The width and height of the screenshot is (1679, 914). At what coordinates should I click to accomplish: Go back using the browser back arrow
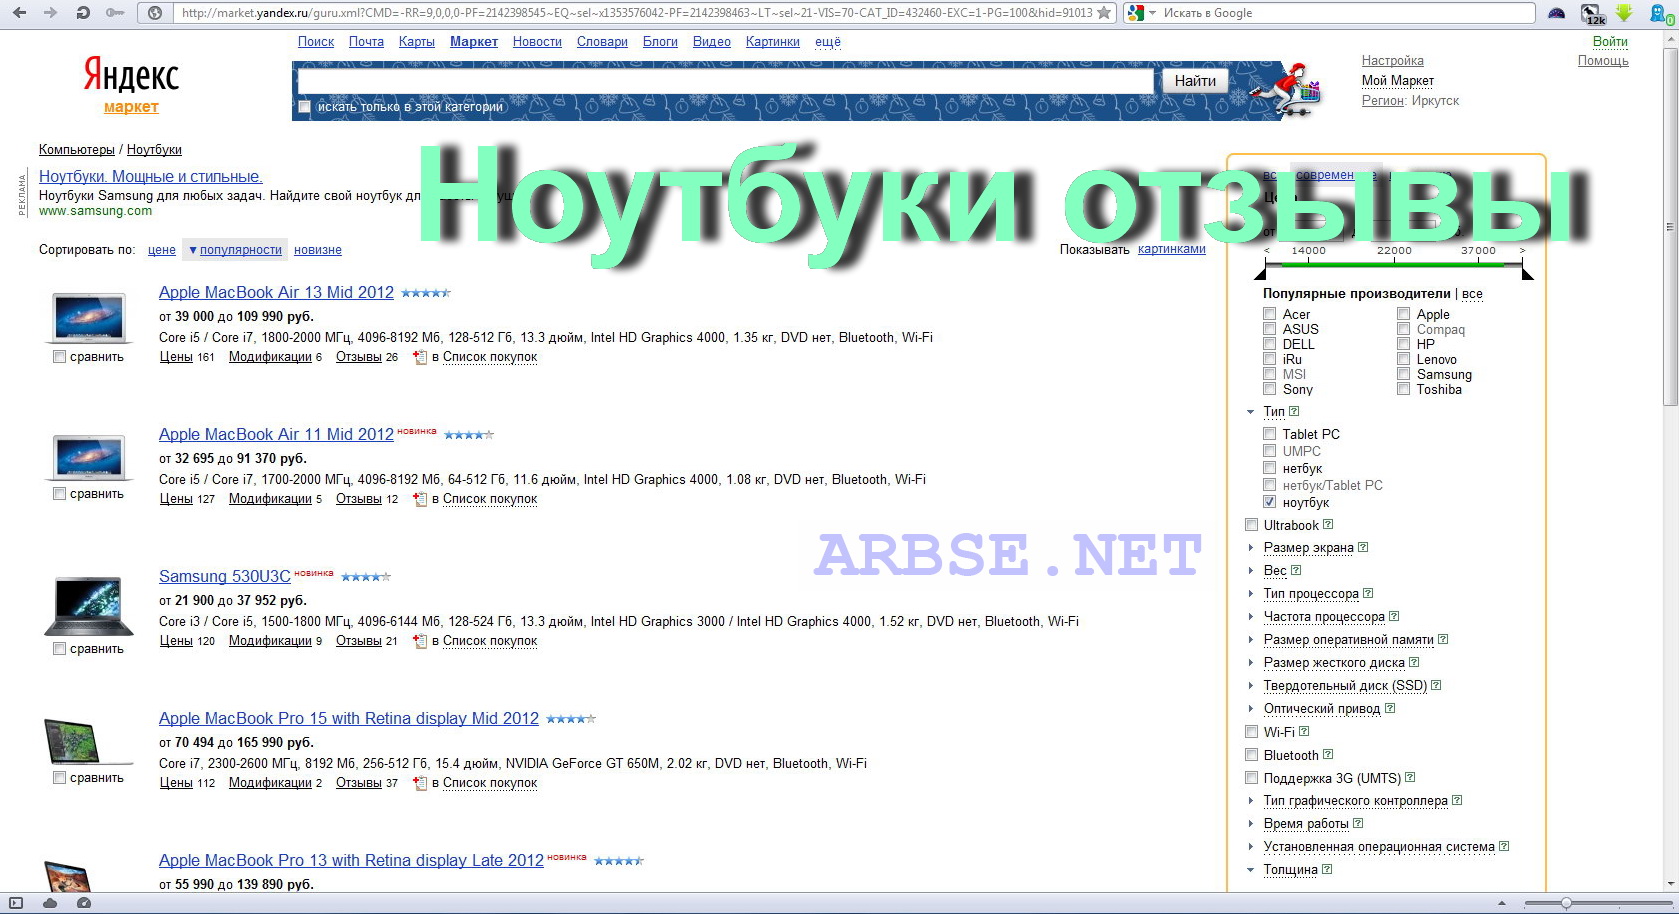click(19, 13)
